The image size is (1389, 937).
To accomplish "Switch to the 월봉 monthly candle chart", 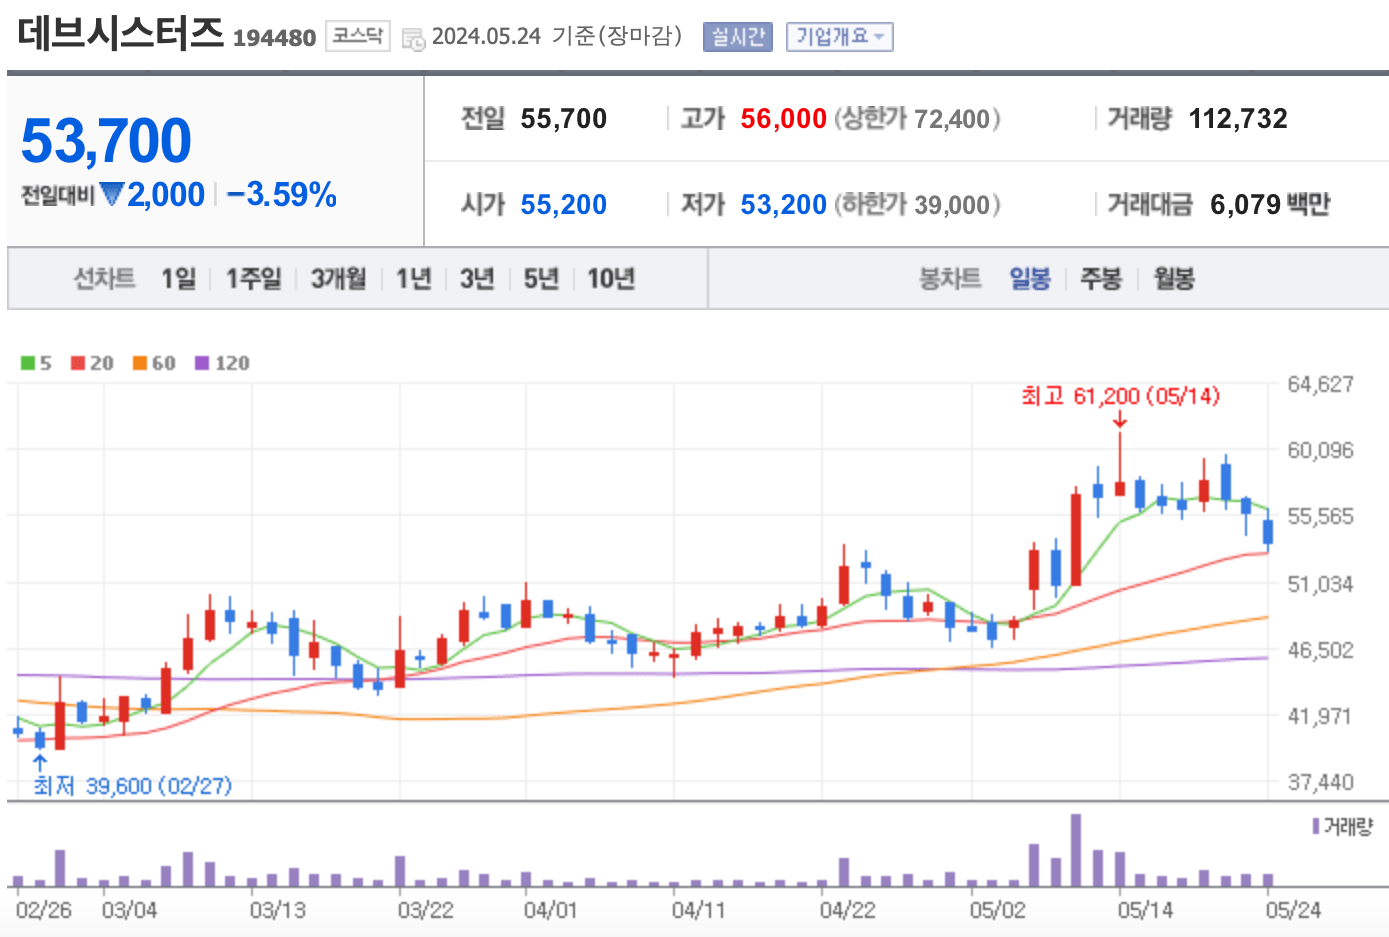I will click(1174, 278).
